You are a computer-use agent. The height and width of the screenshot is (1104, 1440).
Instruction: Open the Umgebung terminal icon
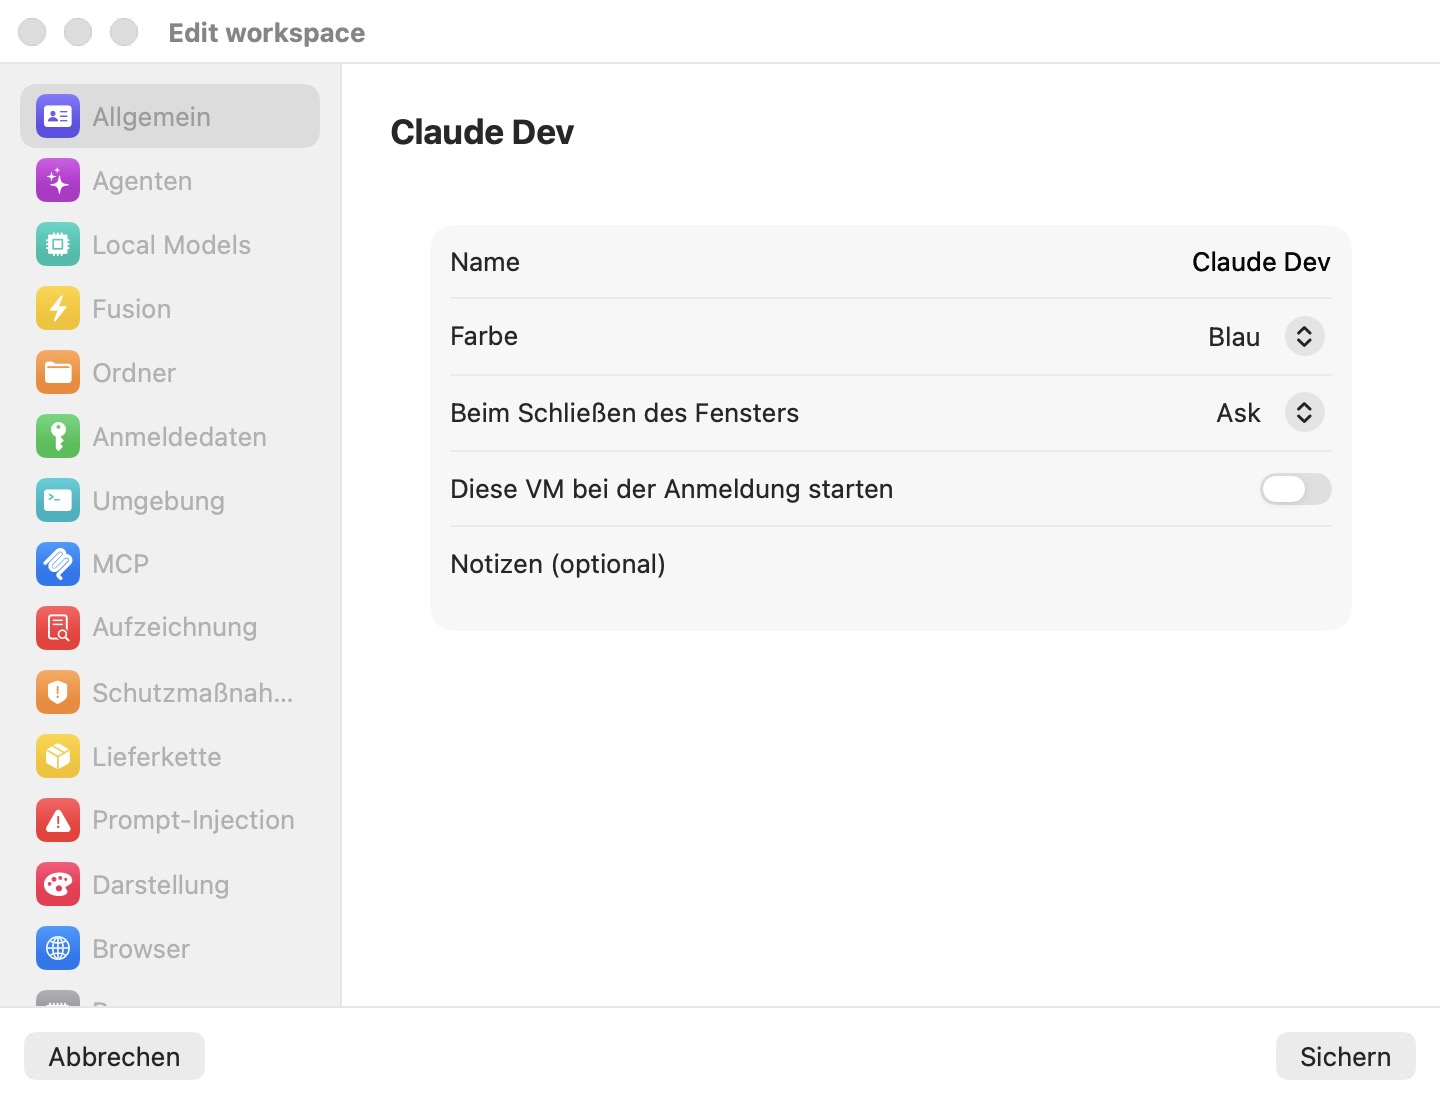[58, 501]
